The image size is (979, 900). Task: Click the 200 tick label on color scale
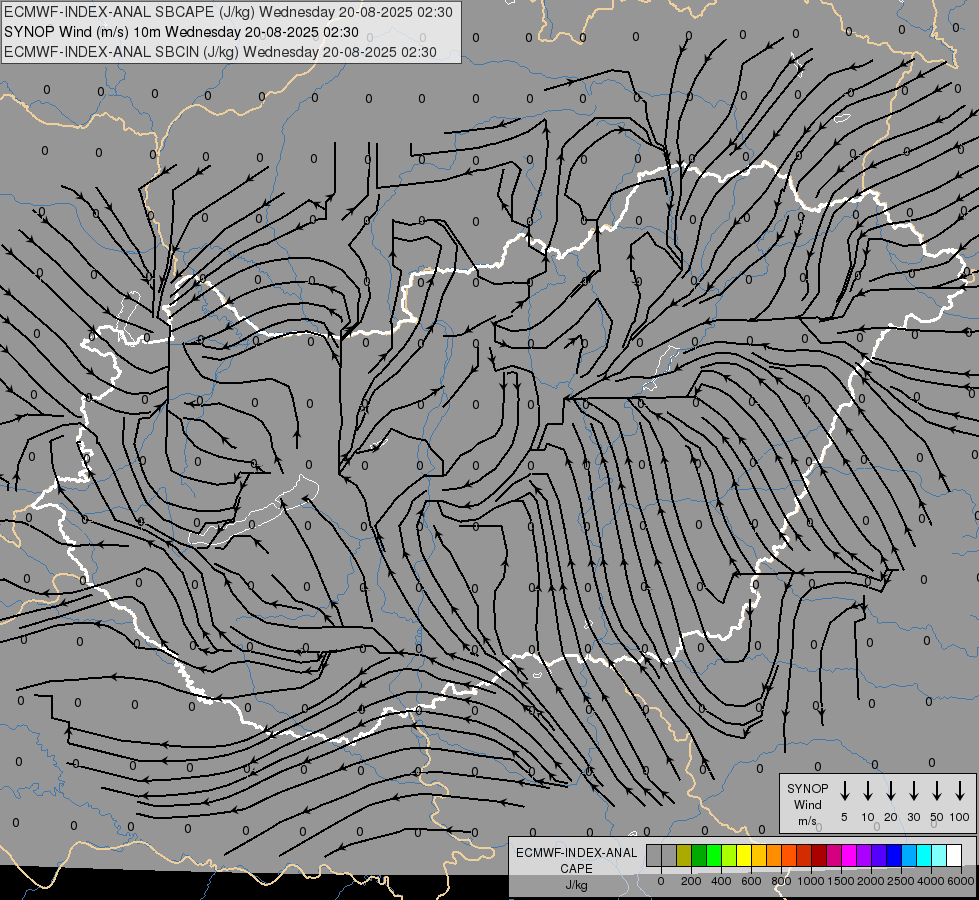tap(691, 881)
